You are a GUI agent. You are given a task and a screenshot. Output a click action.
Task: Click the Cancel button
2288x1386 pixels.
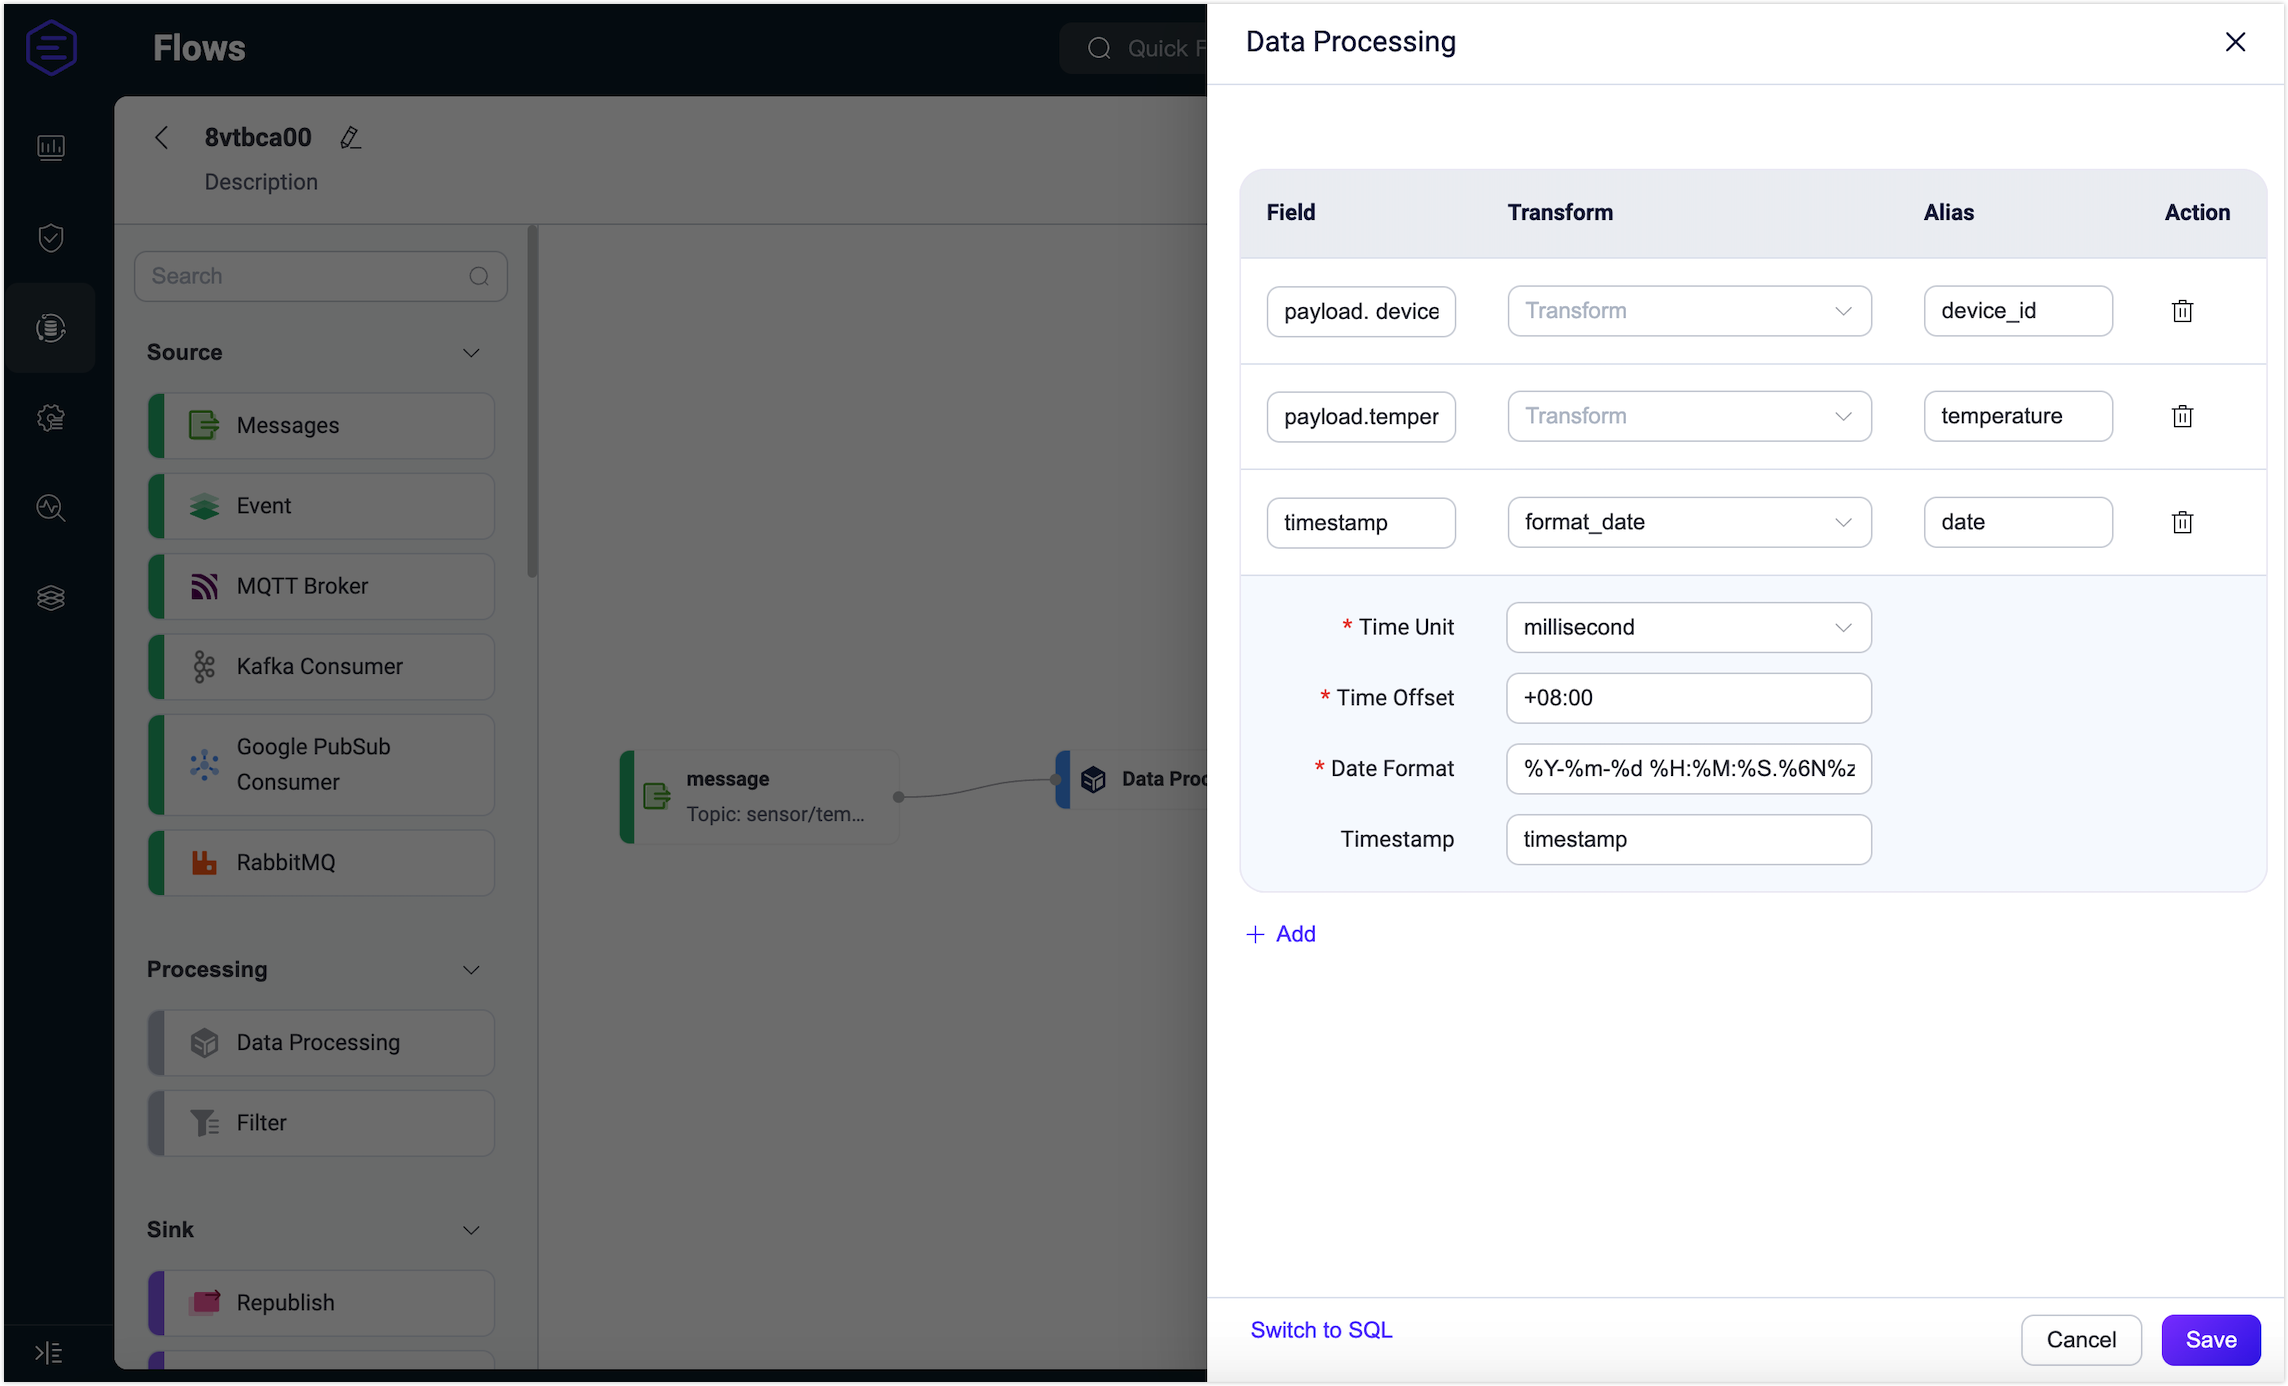2081,1340
